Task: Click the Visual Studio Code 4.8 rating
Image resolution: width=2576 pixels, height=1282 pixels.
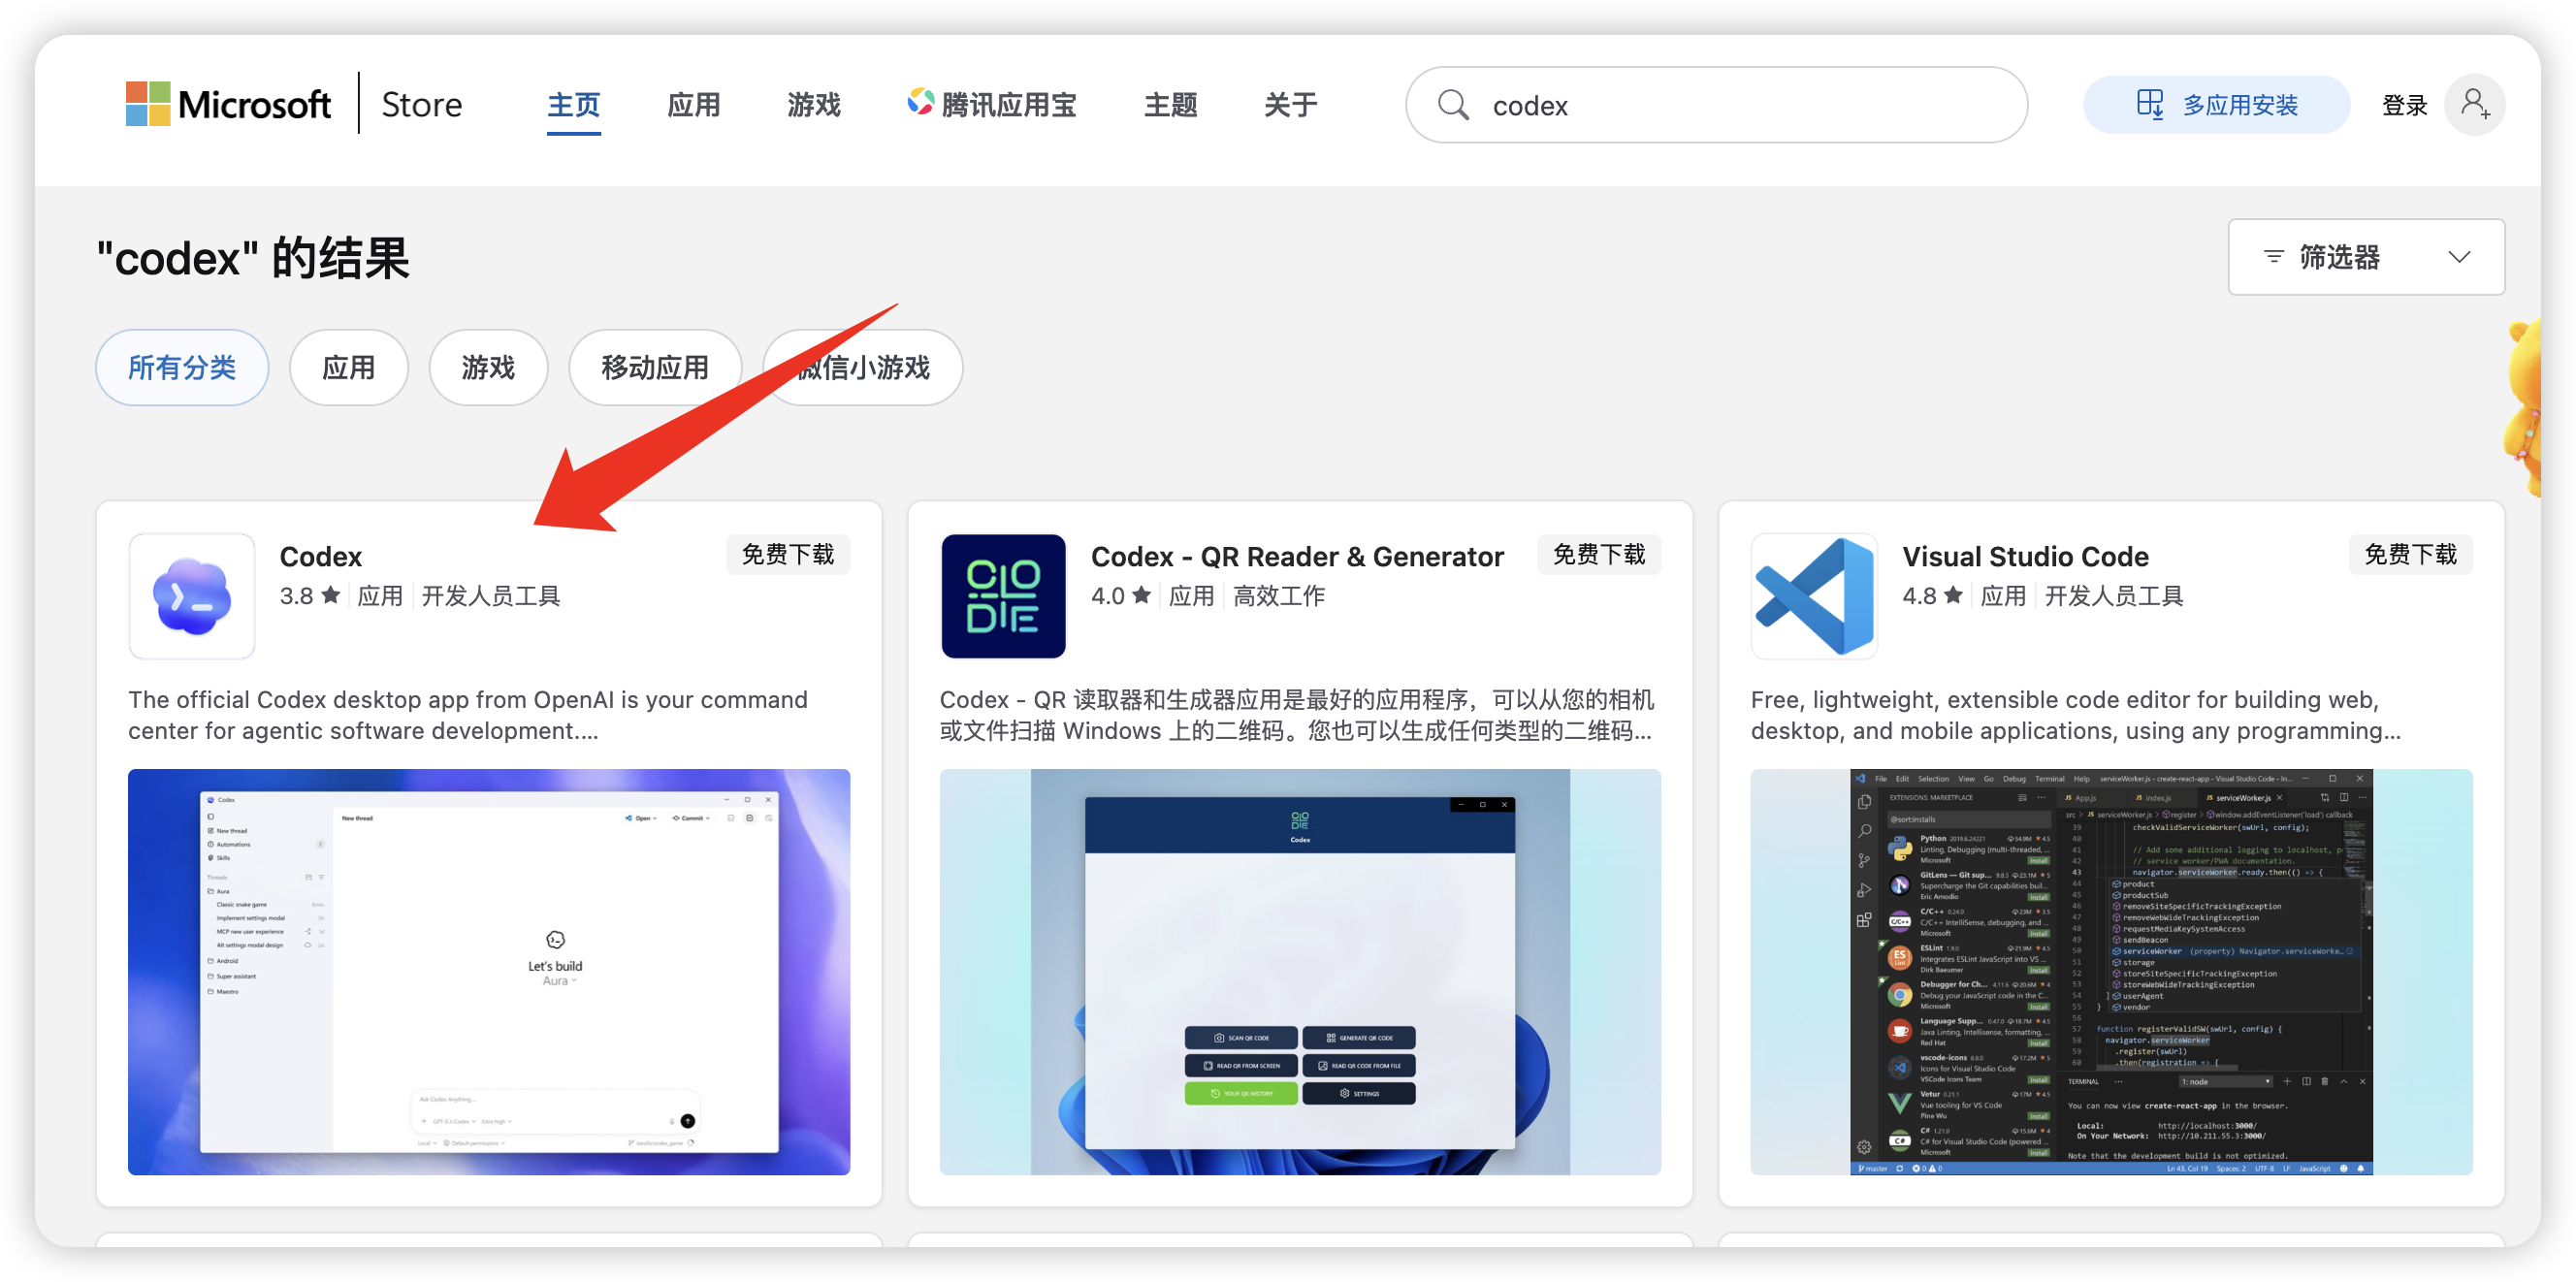Action: pyautogui.click(x=1932, y=596)
